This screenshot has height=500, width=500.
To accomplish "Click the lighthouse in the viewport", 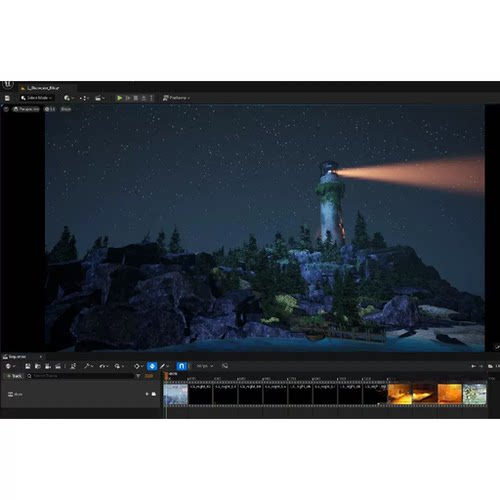I will (x=331, y=203).
